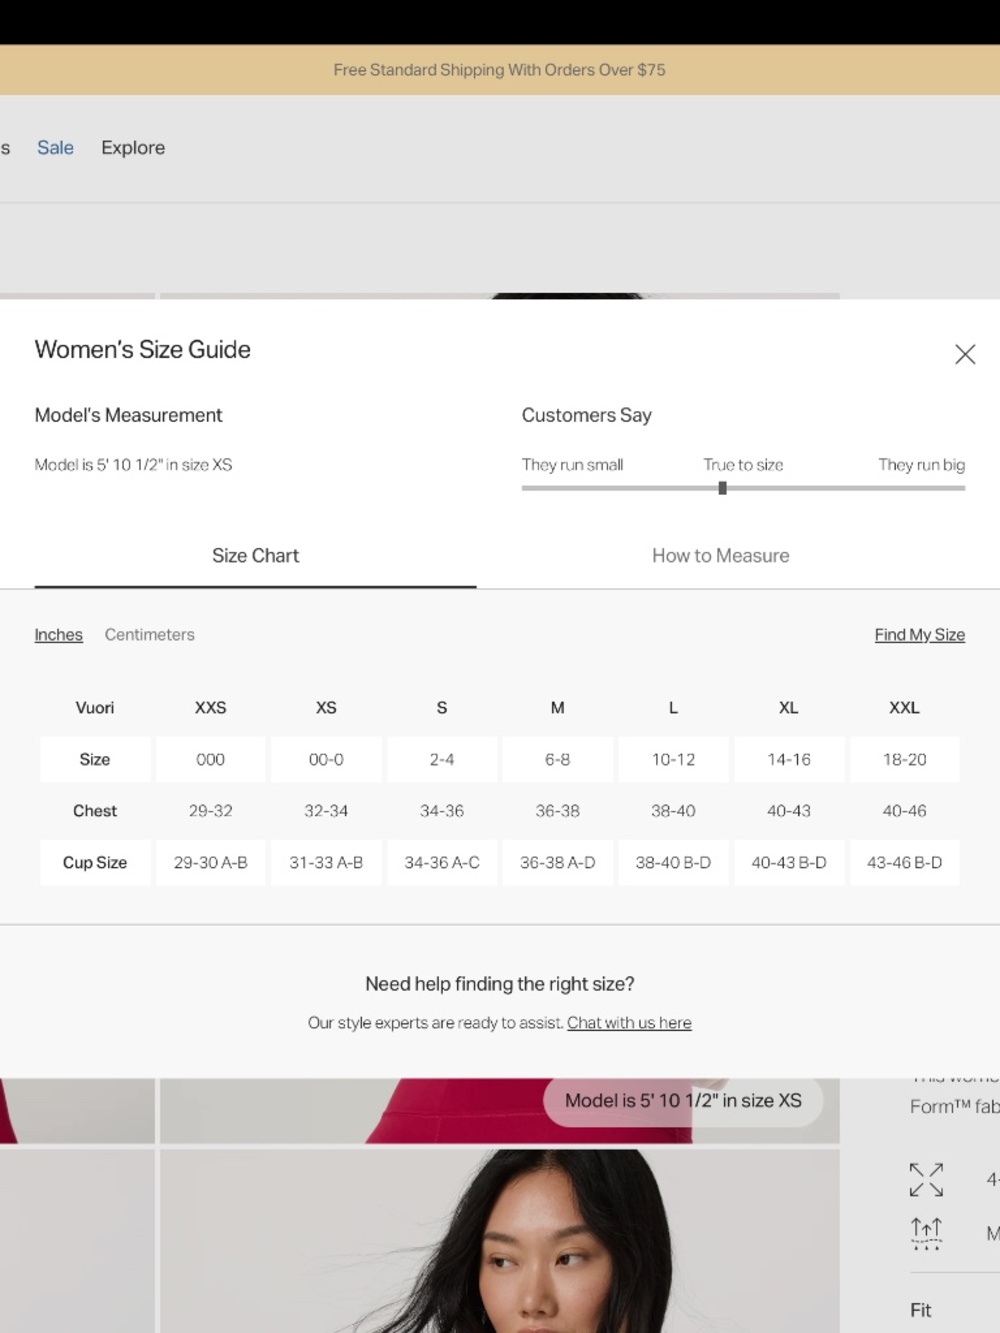
Task: Click chest cell 36-38
Action: pos(558,811)
